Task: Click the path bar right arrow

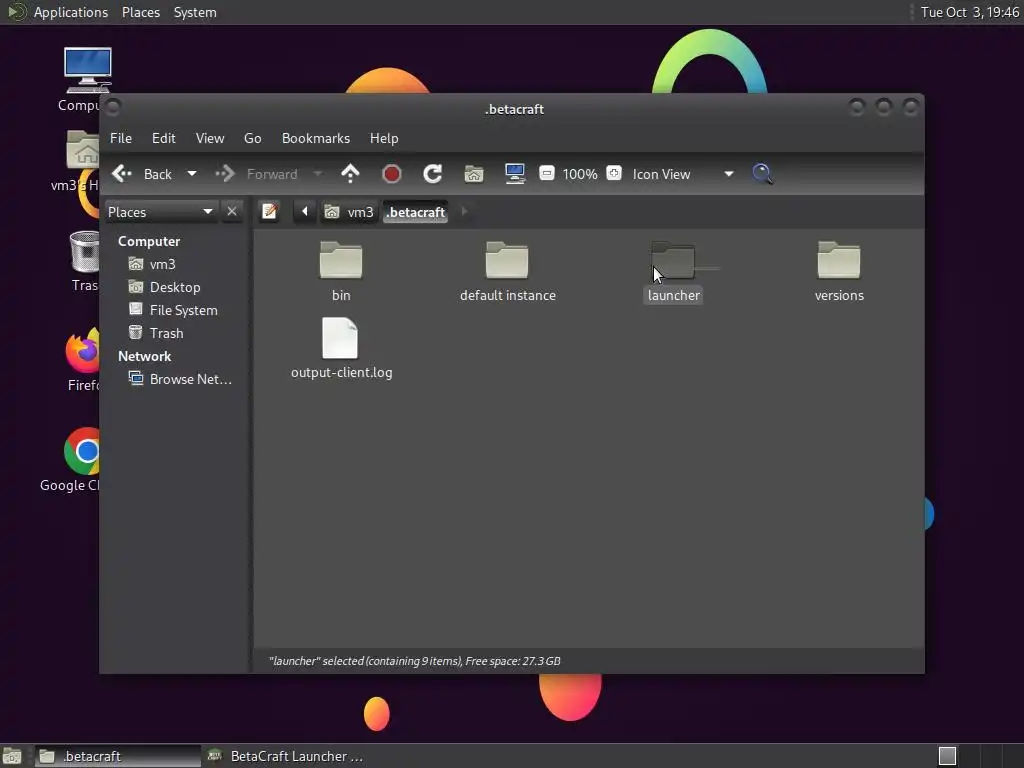Action: (464, 212)
